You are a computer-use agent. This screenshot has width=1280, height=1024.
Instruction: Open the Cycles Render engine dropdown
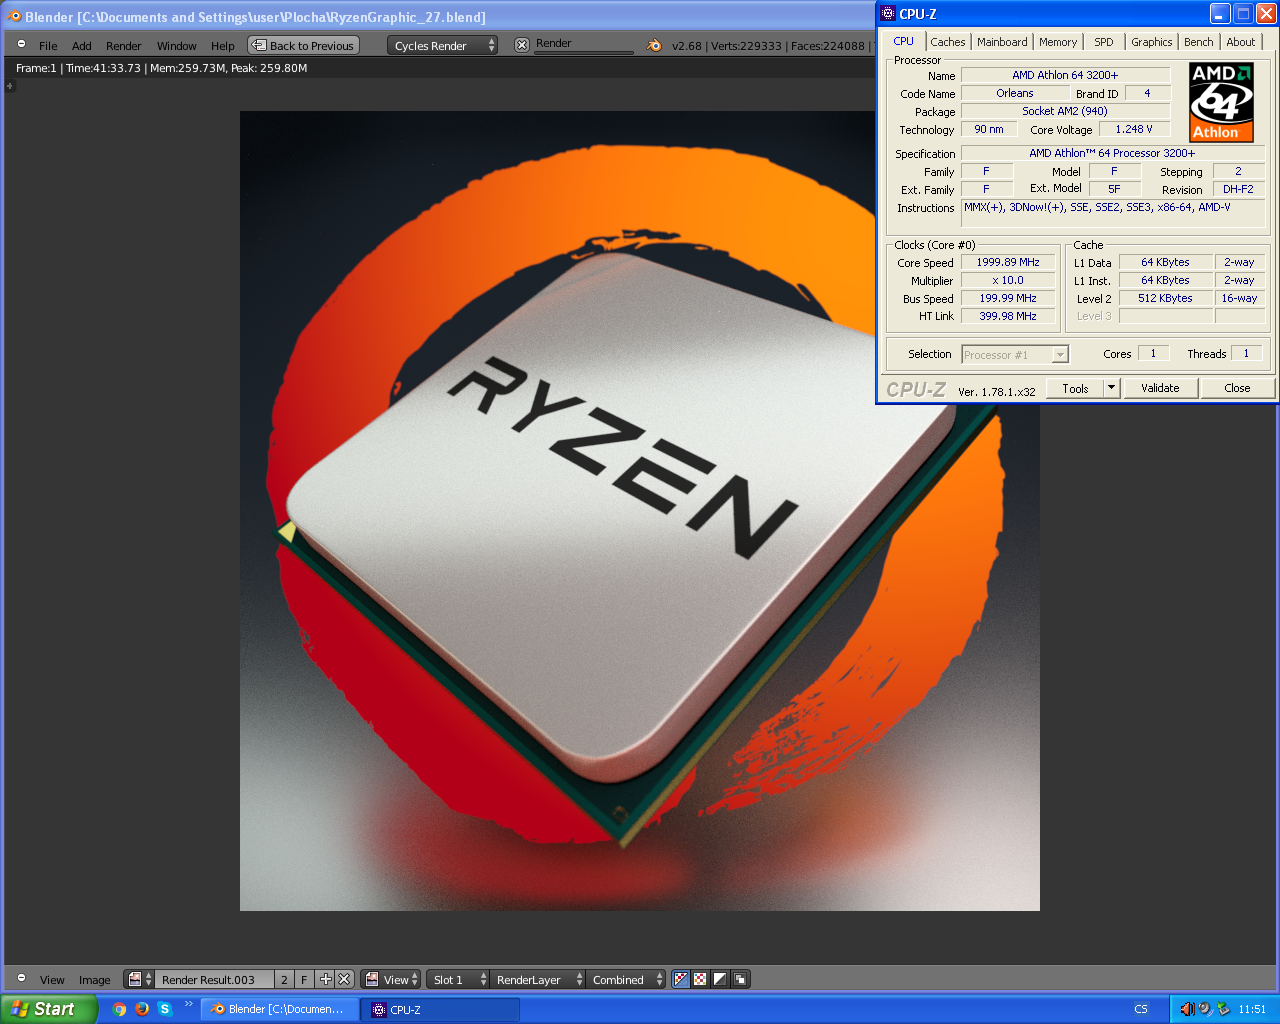coord(443,46)
